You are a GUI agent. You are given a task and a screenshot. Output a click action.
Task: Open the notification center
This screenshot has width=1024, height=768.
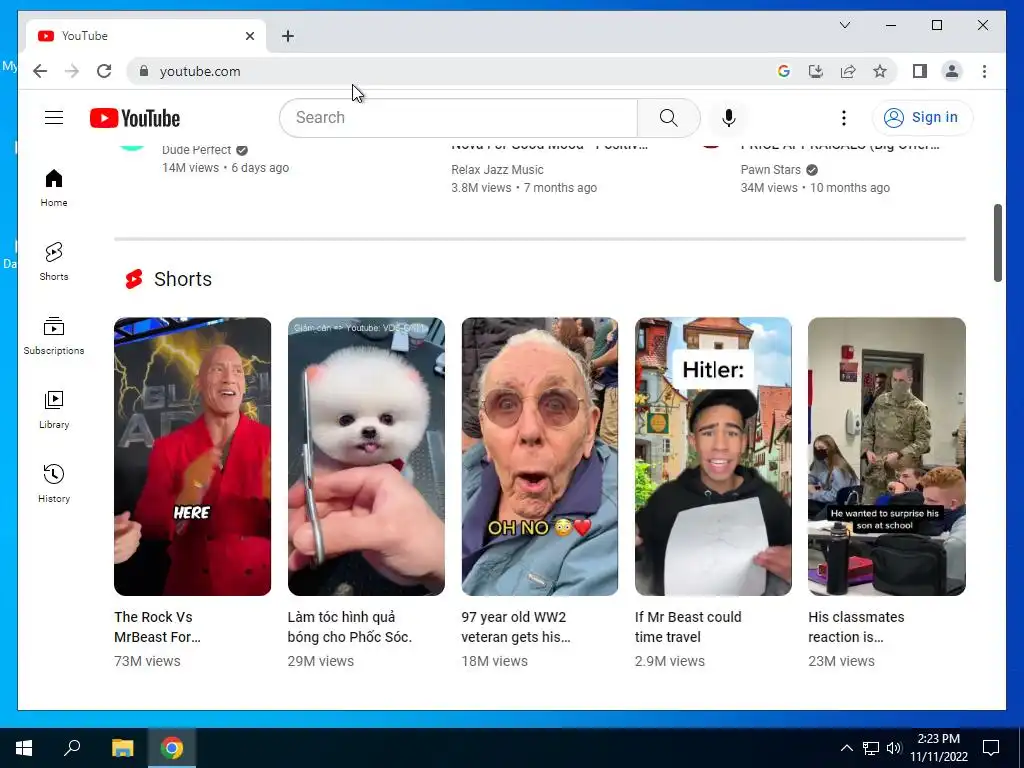(x=991, y=748)
